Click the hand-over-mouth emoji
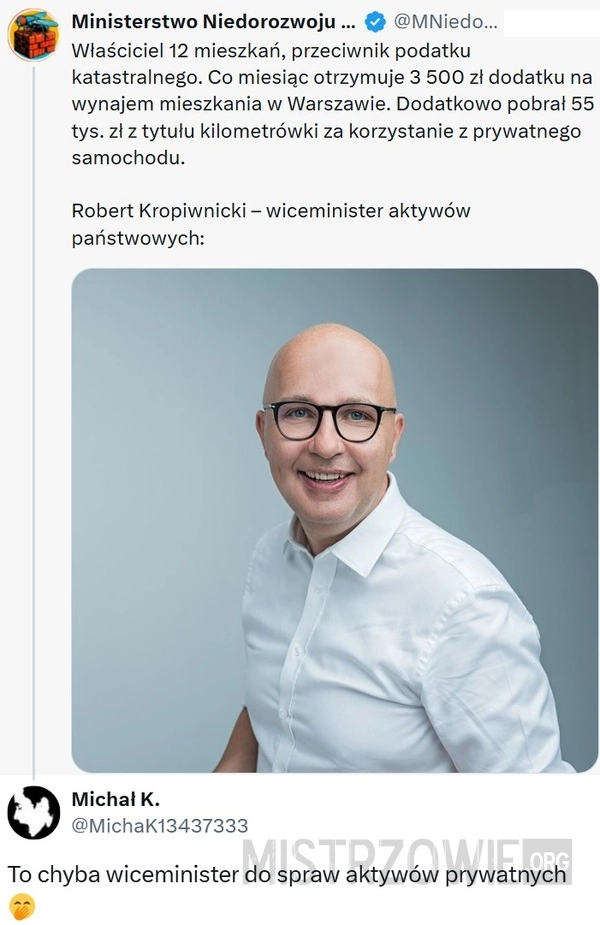This screenshot has height=925, width=600. click(x=21, y=907)
